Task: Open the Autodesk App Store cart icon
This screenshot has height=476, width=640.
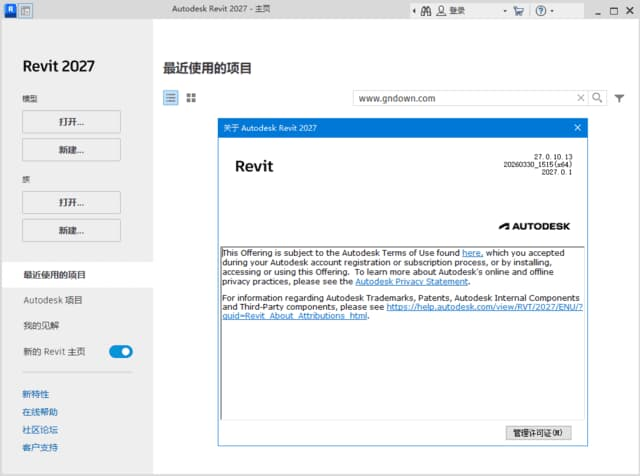Action: 518,11
